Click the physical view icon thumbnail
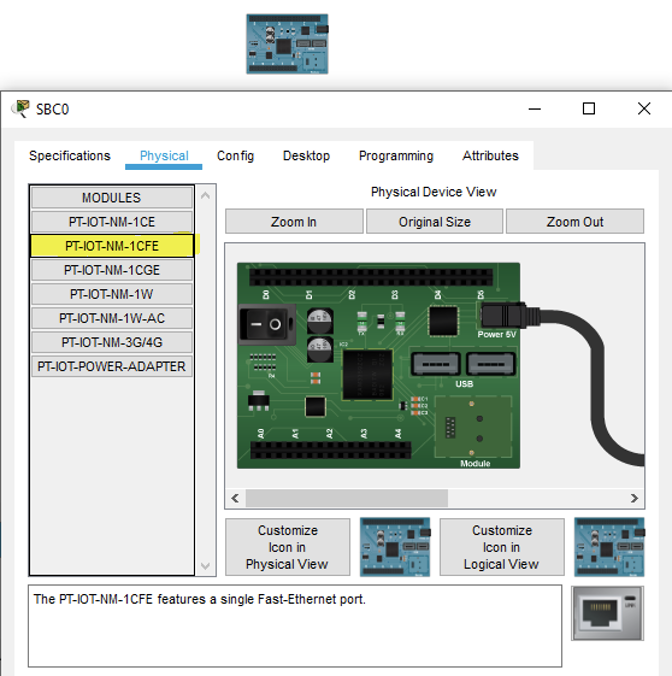Image resolution: width=672 pixels, height=676 pixels. point(395,547)
